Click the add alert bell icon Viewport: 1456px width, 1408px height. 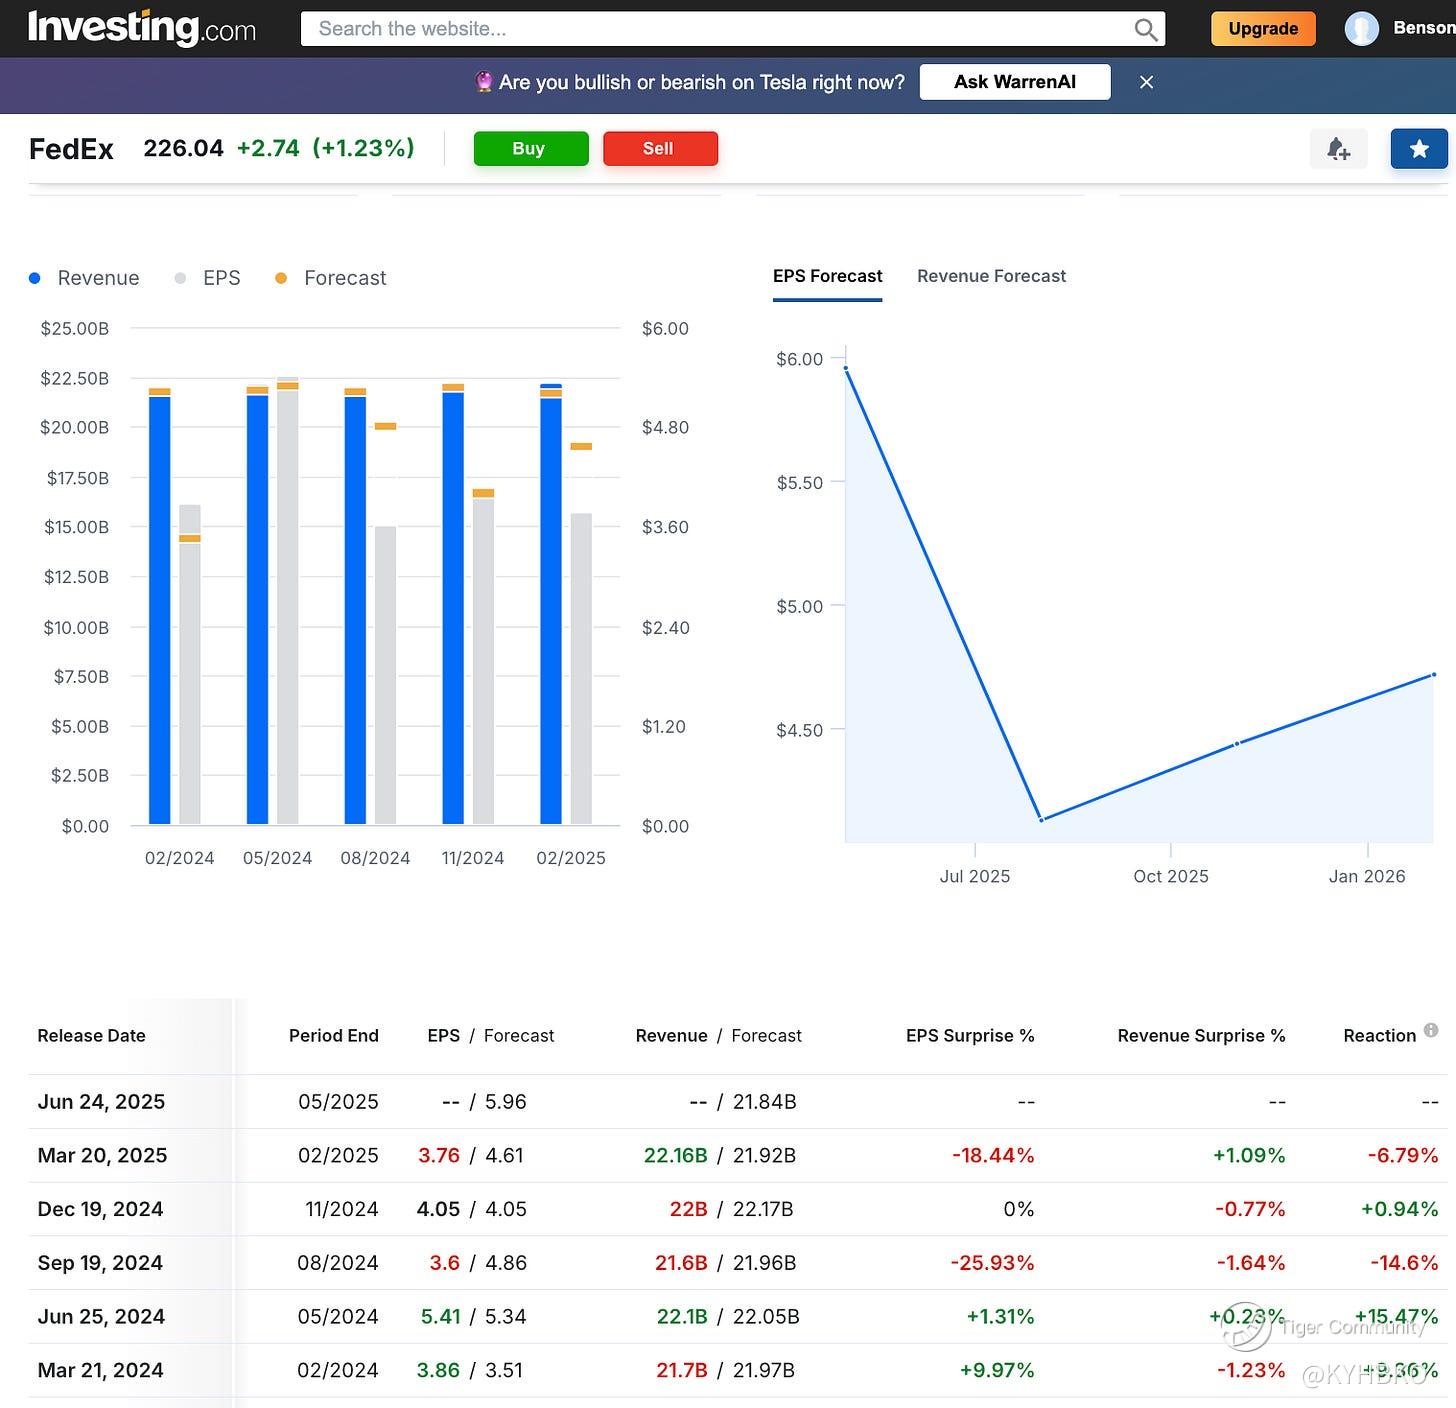tap(1338, 149)
